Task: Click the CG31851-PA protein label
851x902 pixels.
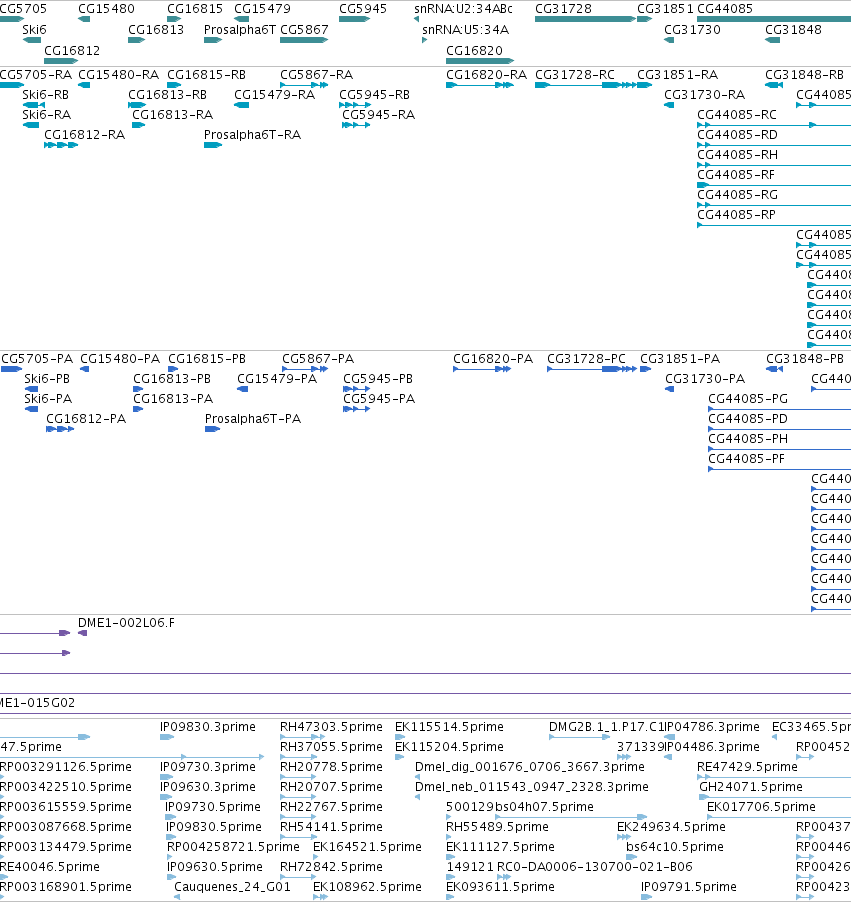Action: tap(680, 359)
